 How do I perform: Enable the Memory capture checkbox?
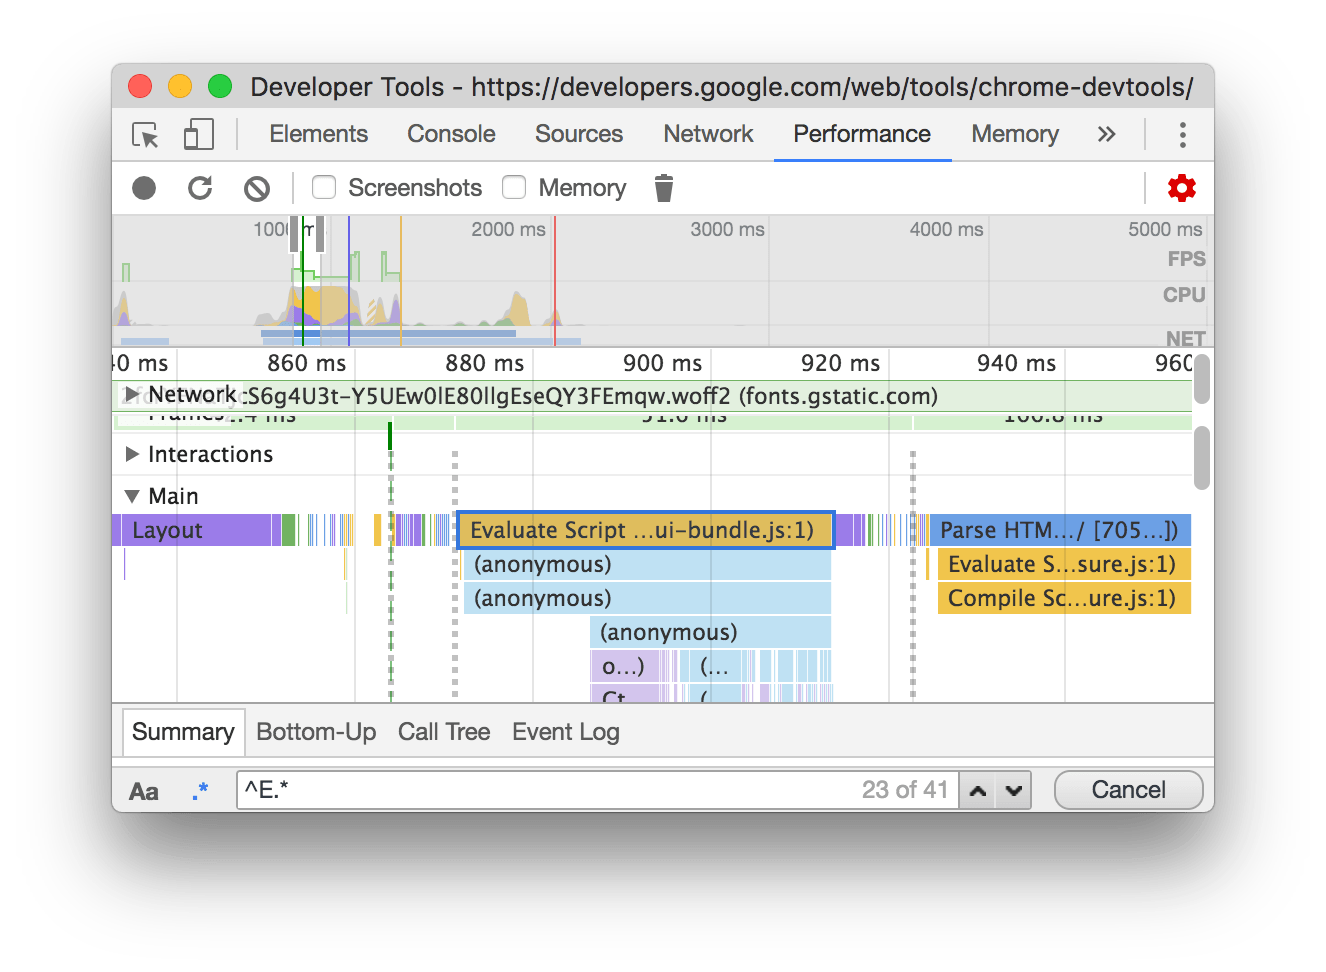513,188
